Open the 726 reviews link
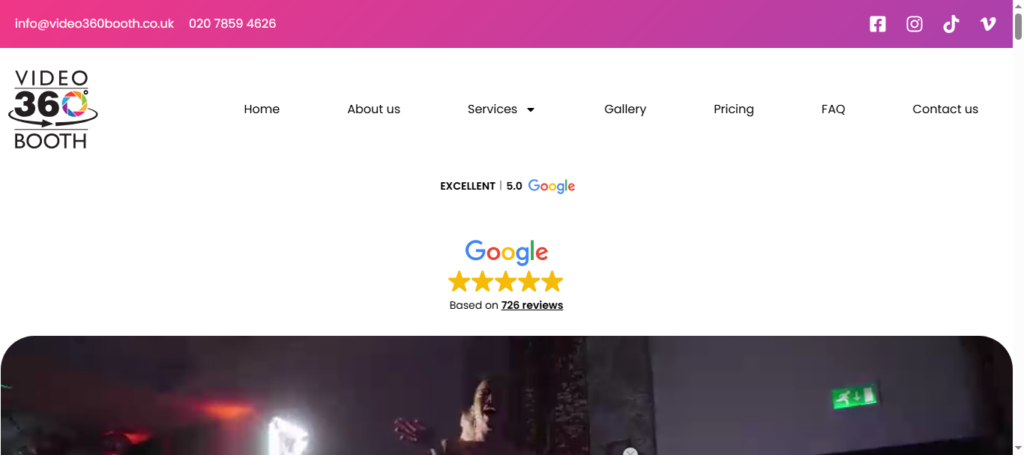 (x=532, y=305)
